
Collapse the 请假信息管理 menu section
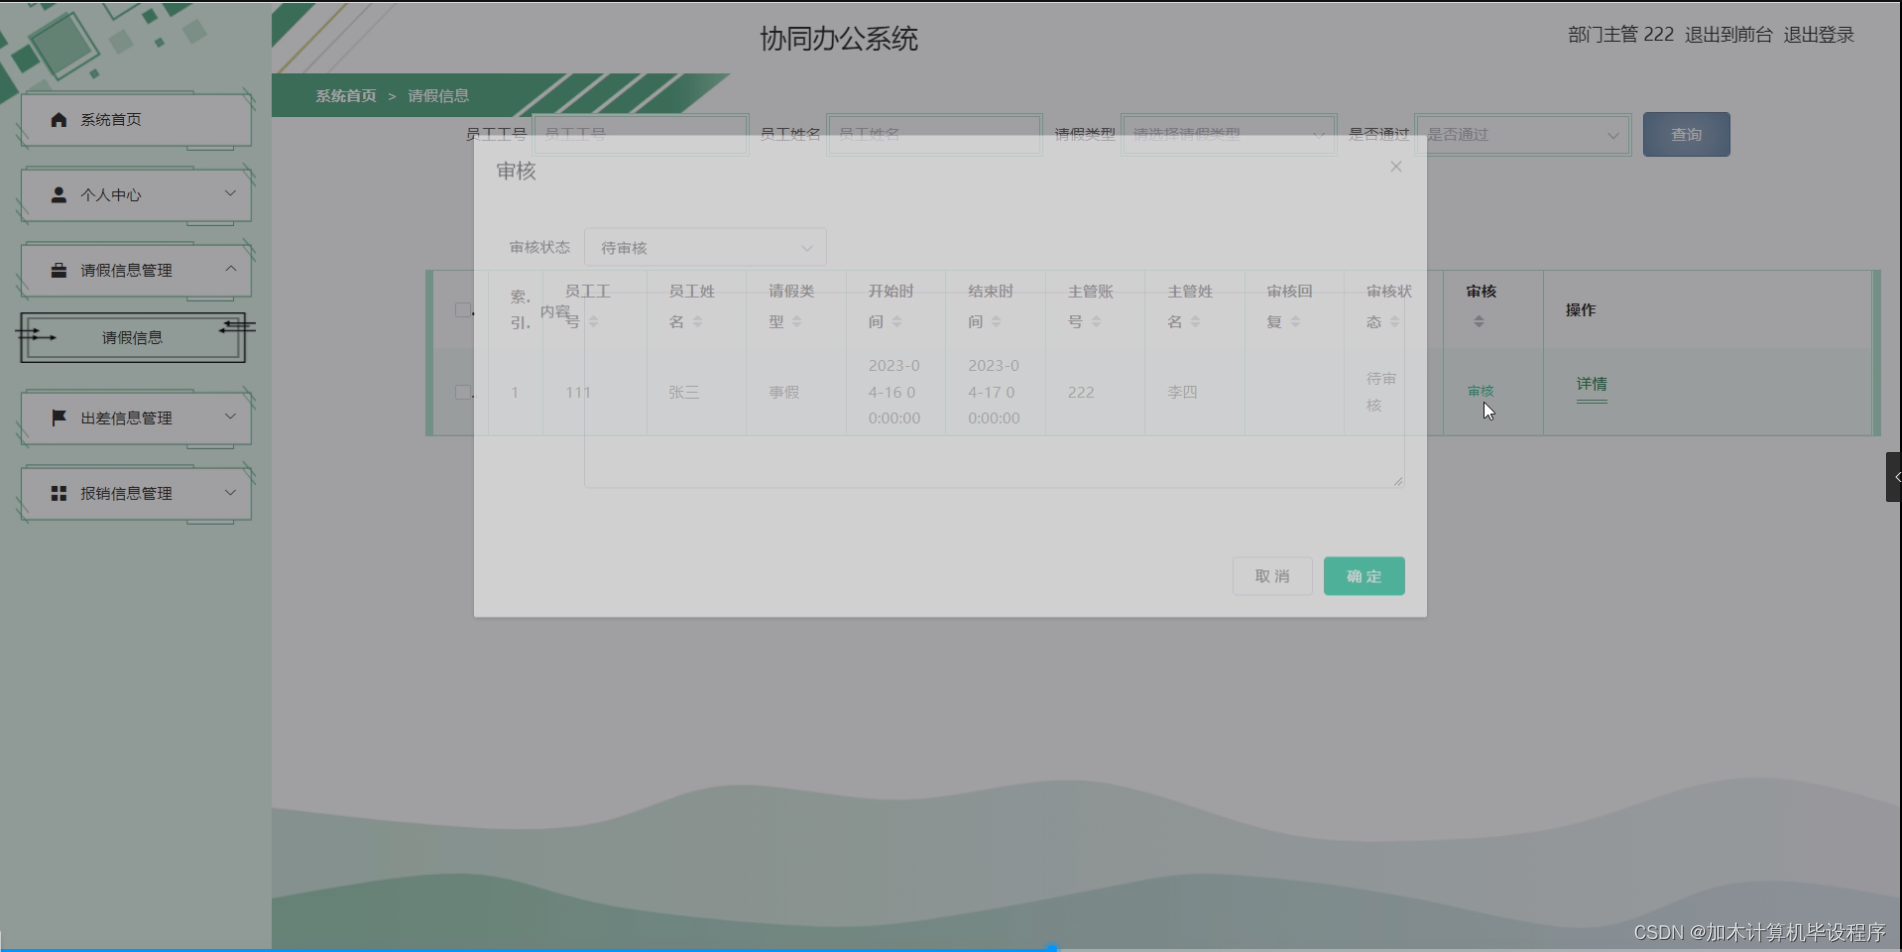click(x=232, y=270)
